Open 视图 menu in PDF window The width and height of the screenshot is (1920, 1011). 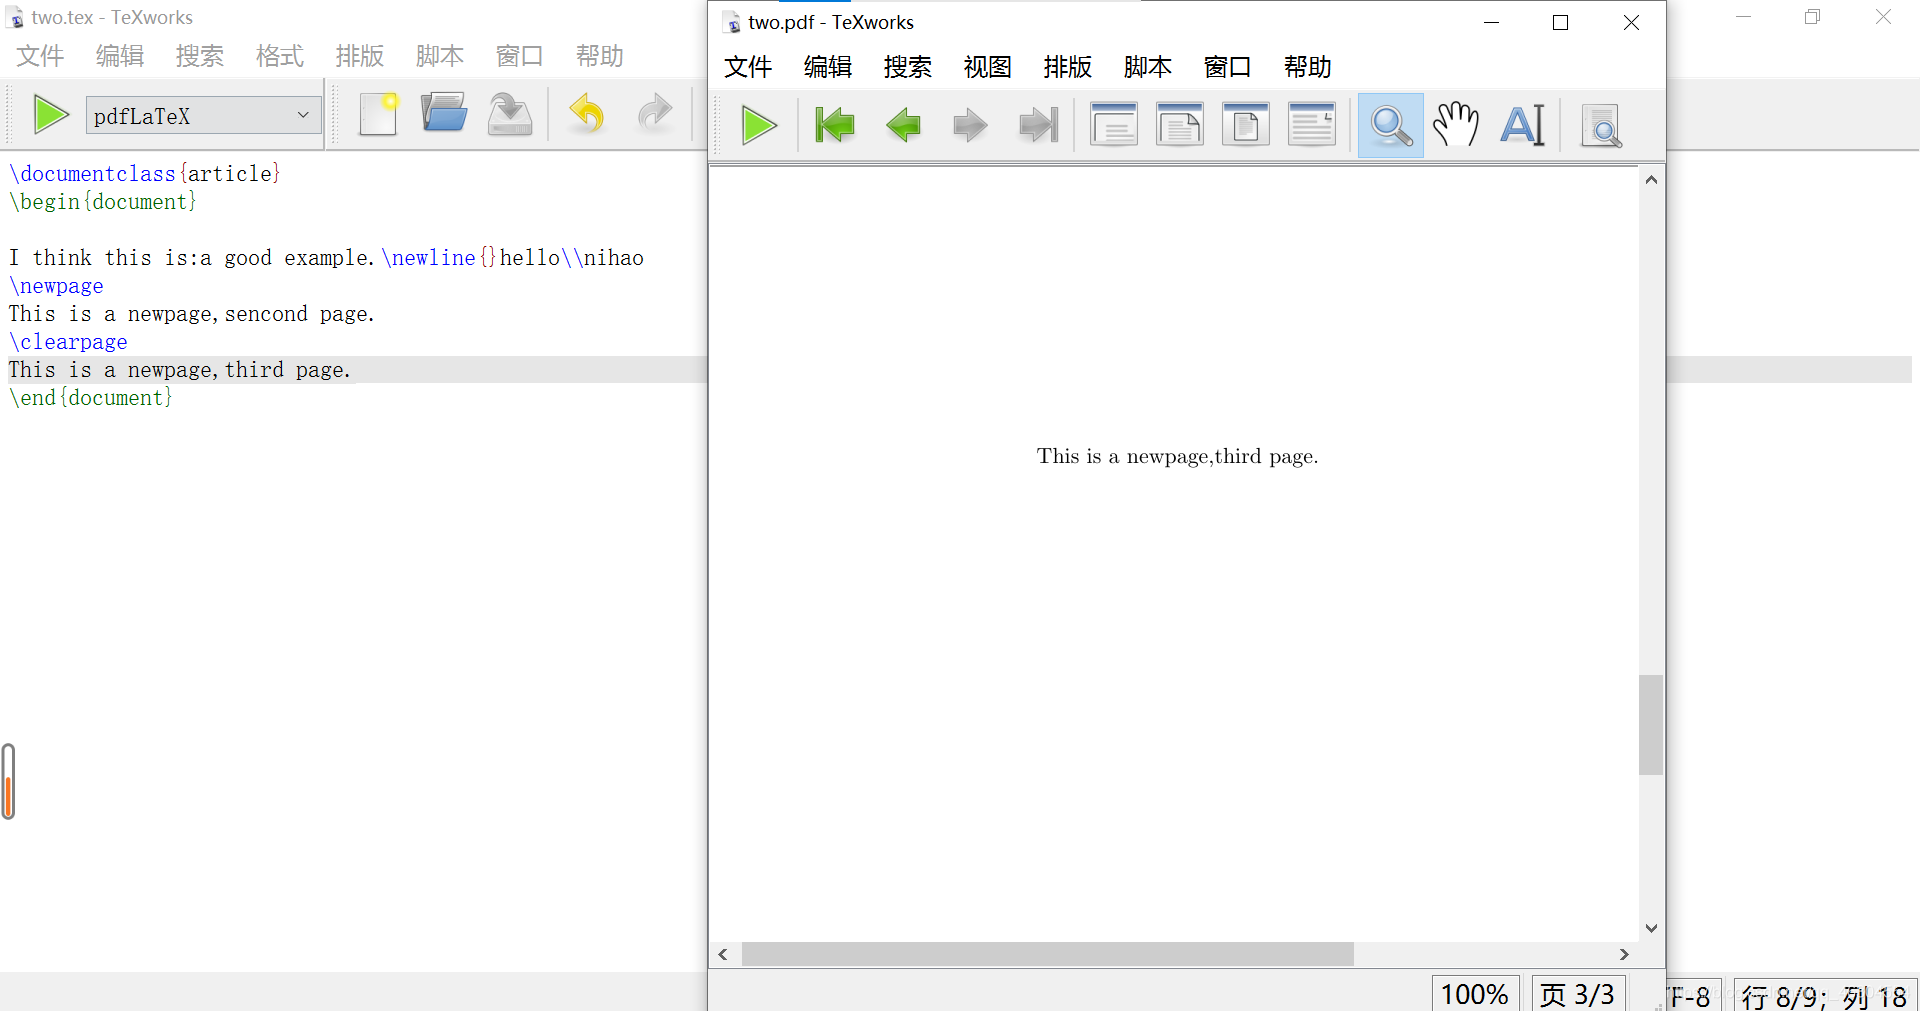[x=988, y=67]
